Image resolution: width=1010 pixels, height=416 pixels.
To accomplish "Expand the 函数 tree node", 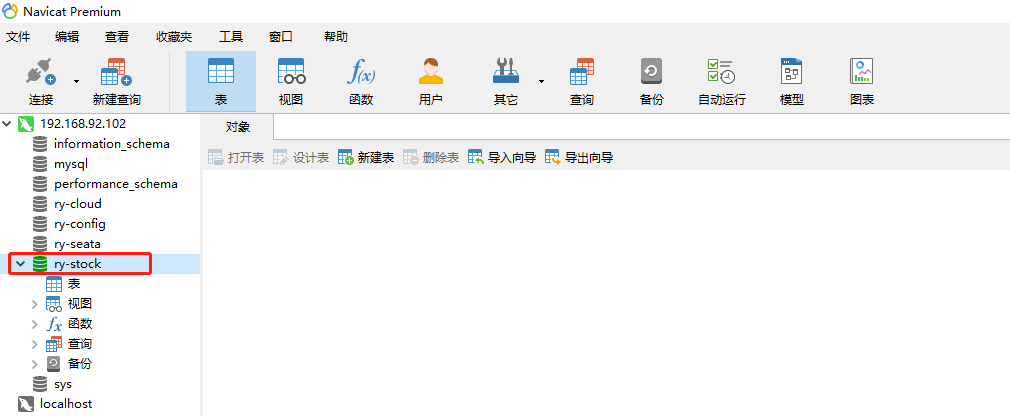I will (x=35, y=324).
